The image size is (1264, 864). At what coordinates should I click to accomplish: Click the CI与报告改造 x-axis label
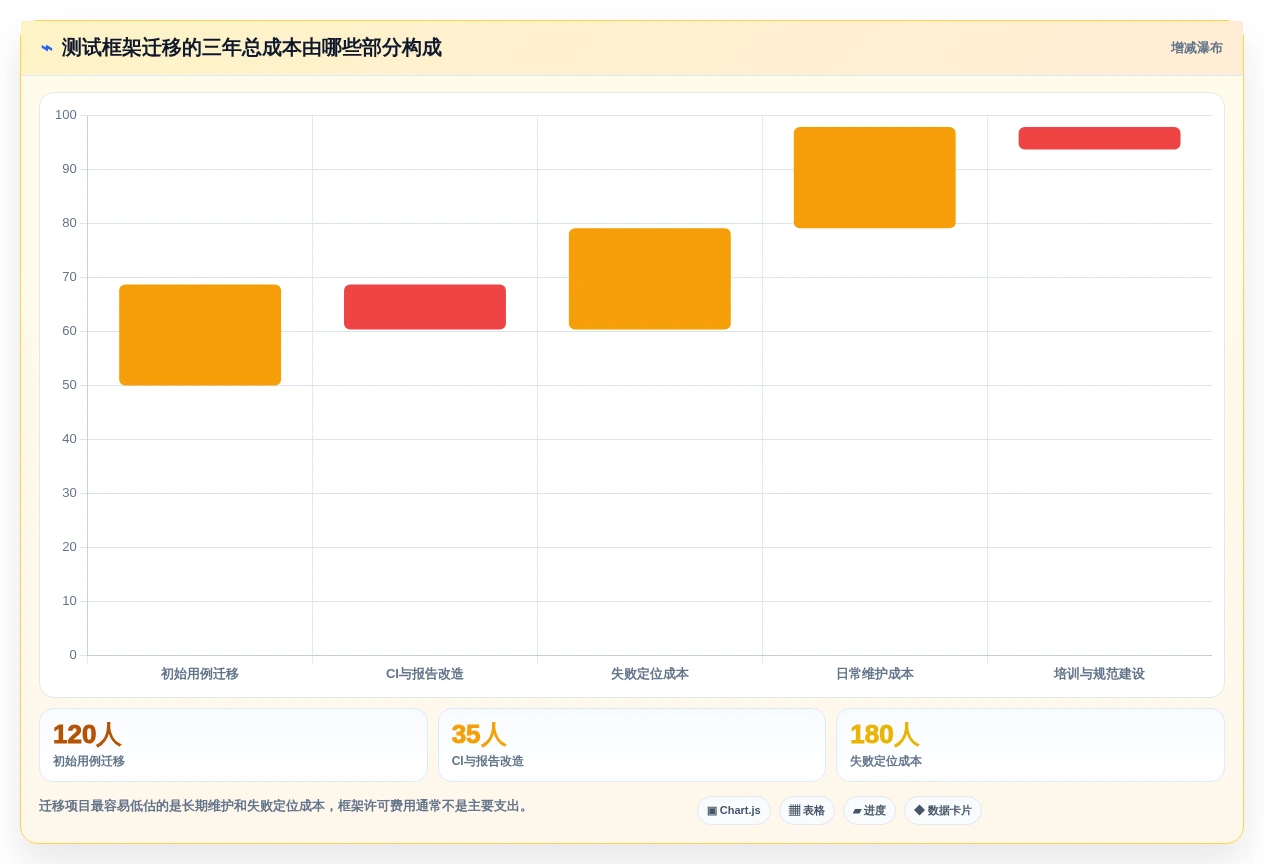[425, 674]
